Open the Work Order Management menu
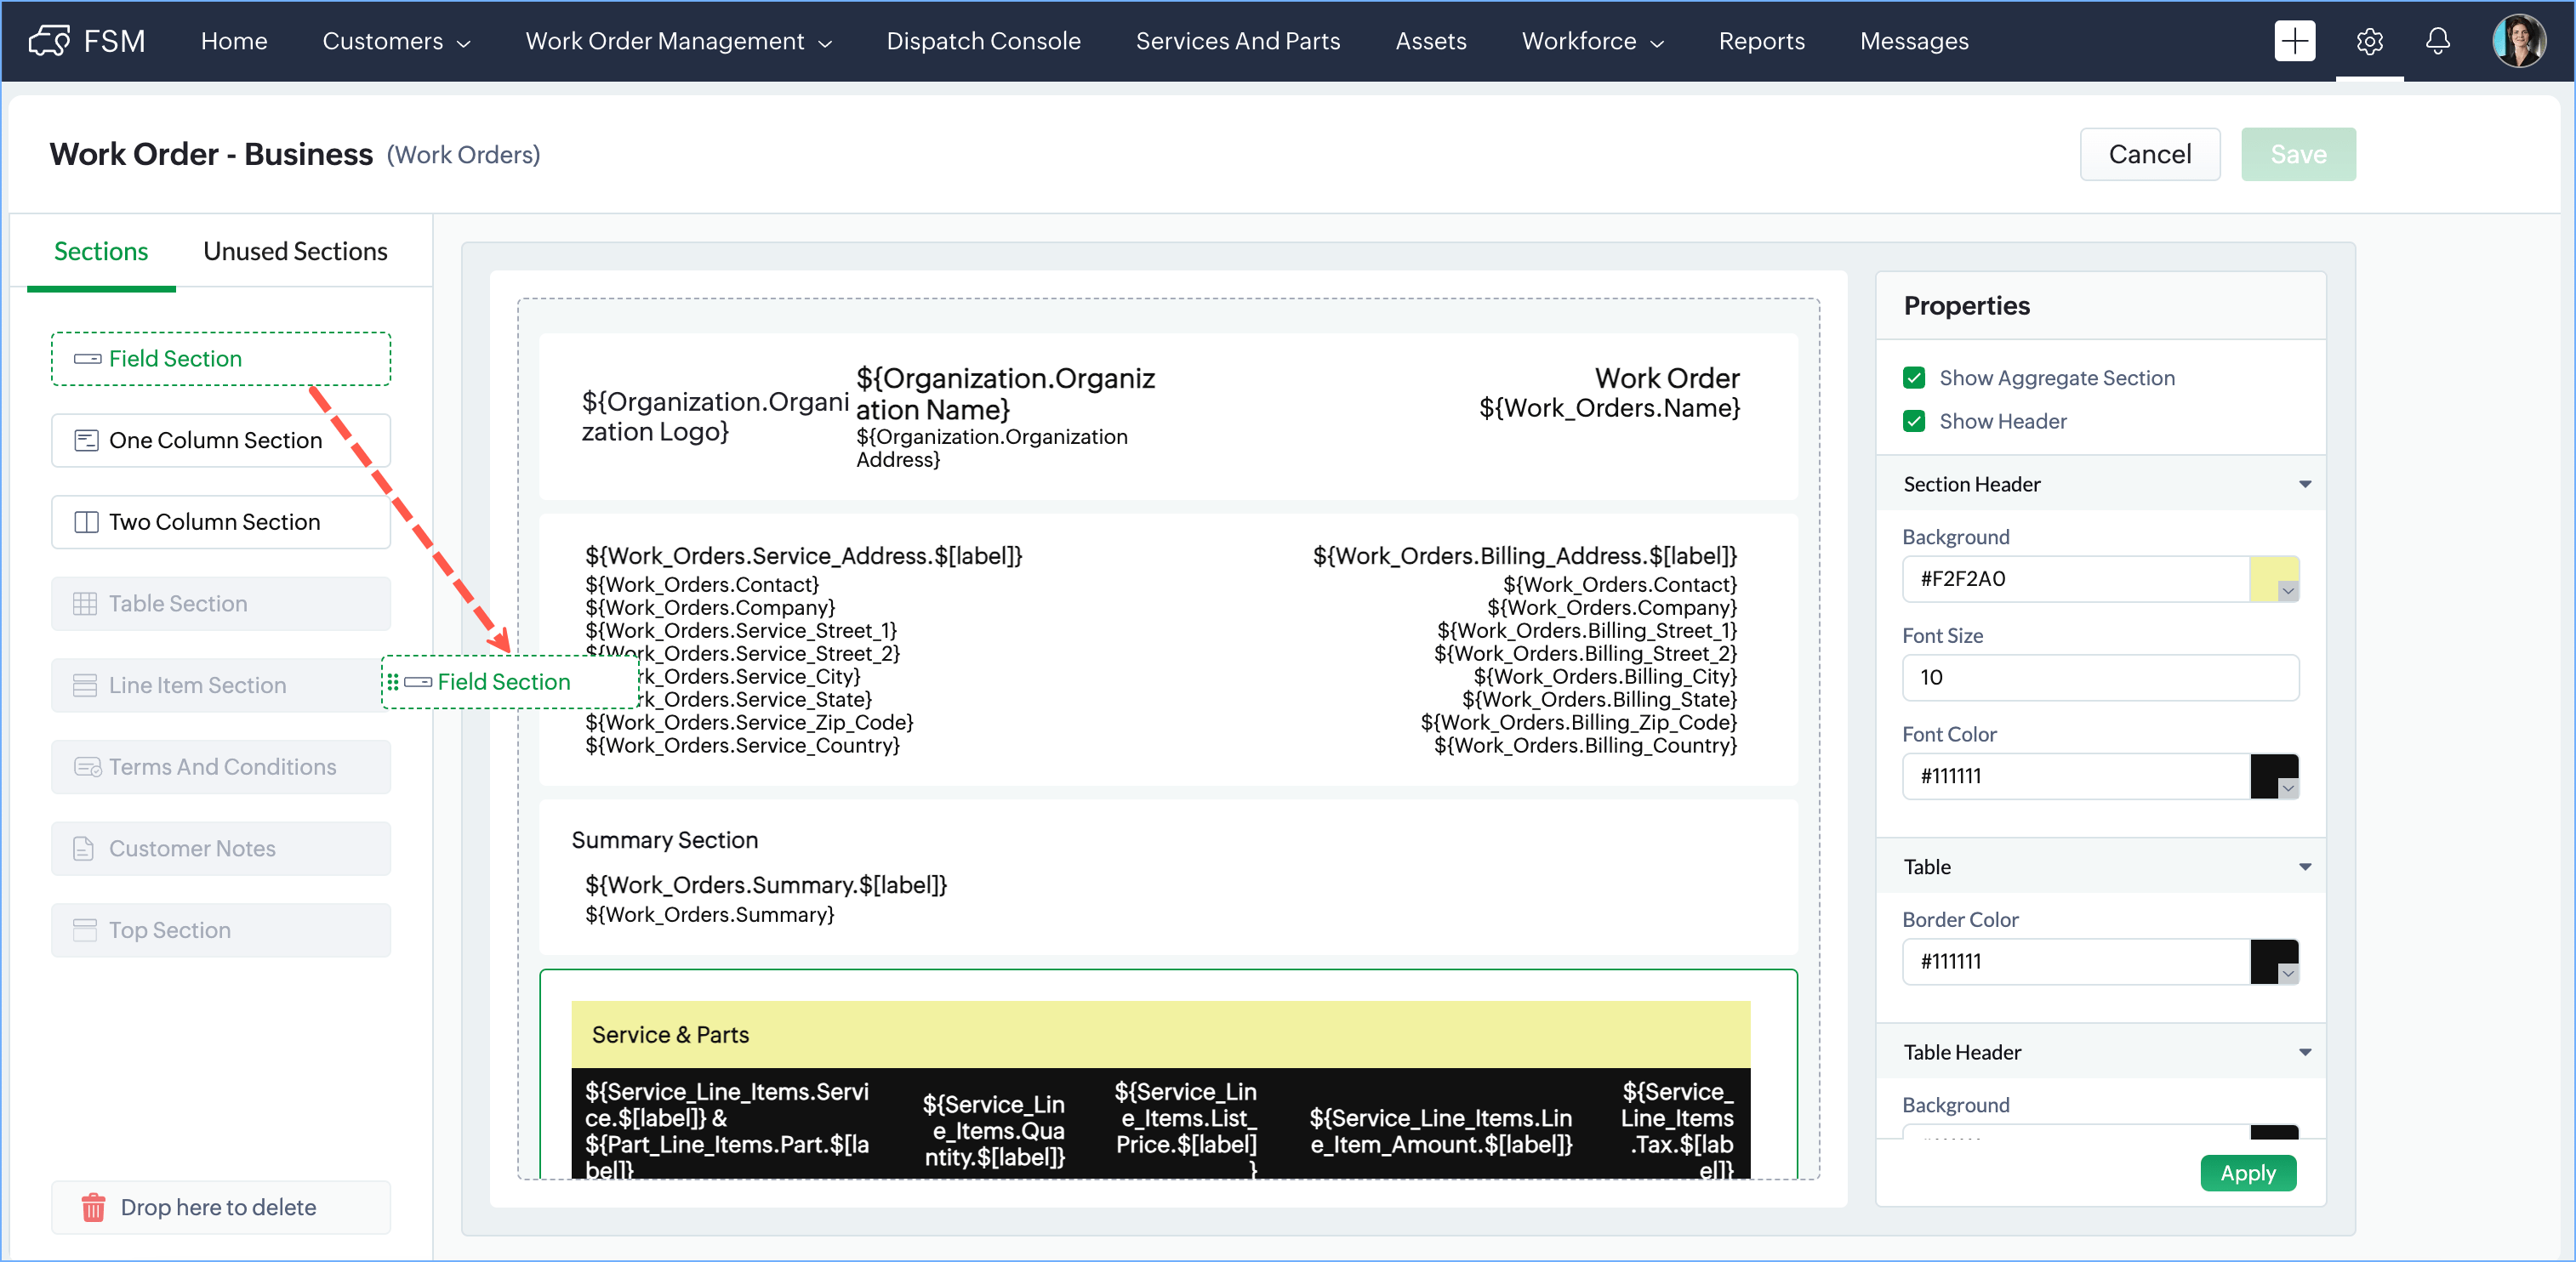Viewport: 2576px width, 1262px height. [x=678, y=41]
